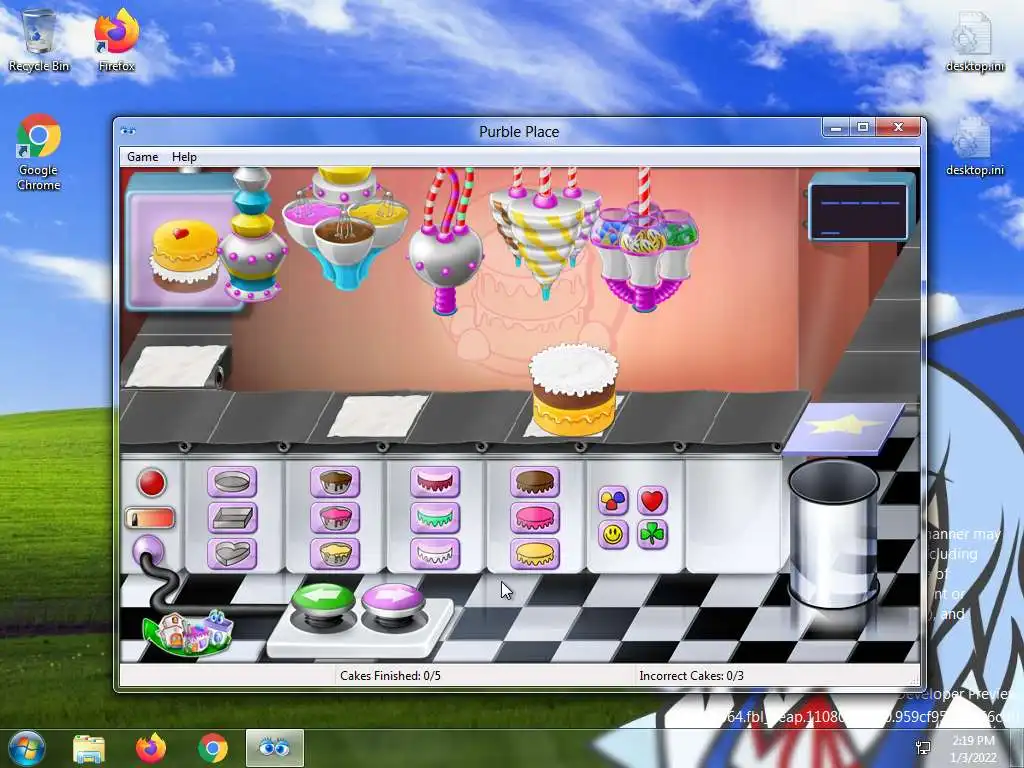Choose the chocolate cake batter

coord(335,483)
